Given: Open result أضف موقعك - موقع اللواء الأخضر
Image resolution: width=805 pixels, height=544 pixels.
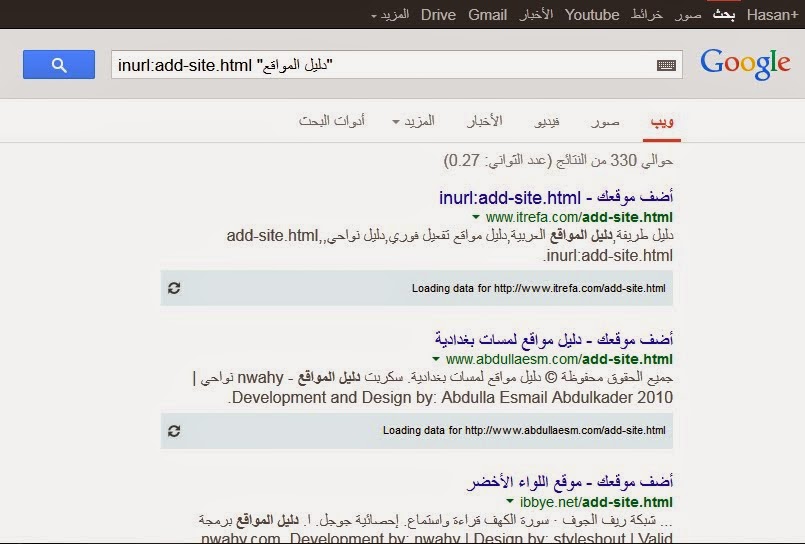Looking at the screenshot, I should click(570, 481).
